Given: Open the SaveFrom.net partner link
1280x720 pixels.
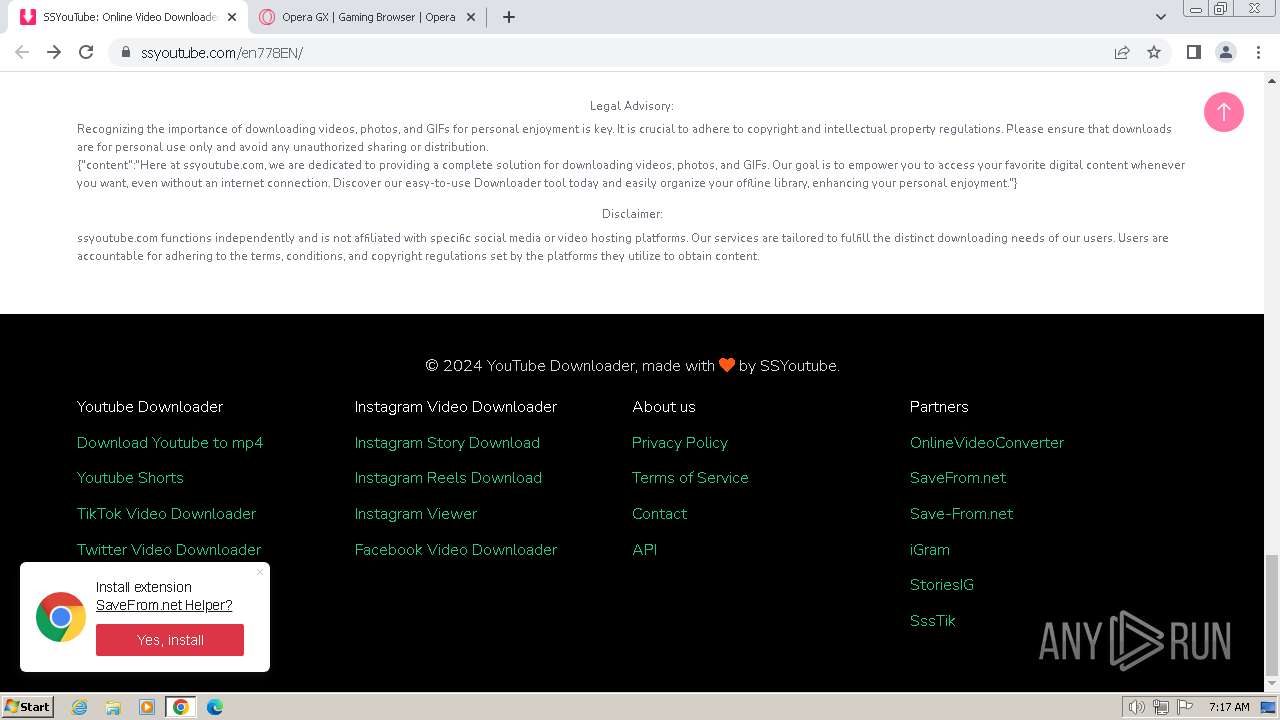Looking at the screenshot, I should 958,478.
